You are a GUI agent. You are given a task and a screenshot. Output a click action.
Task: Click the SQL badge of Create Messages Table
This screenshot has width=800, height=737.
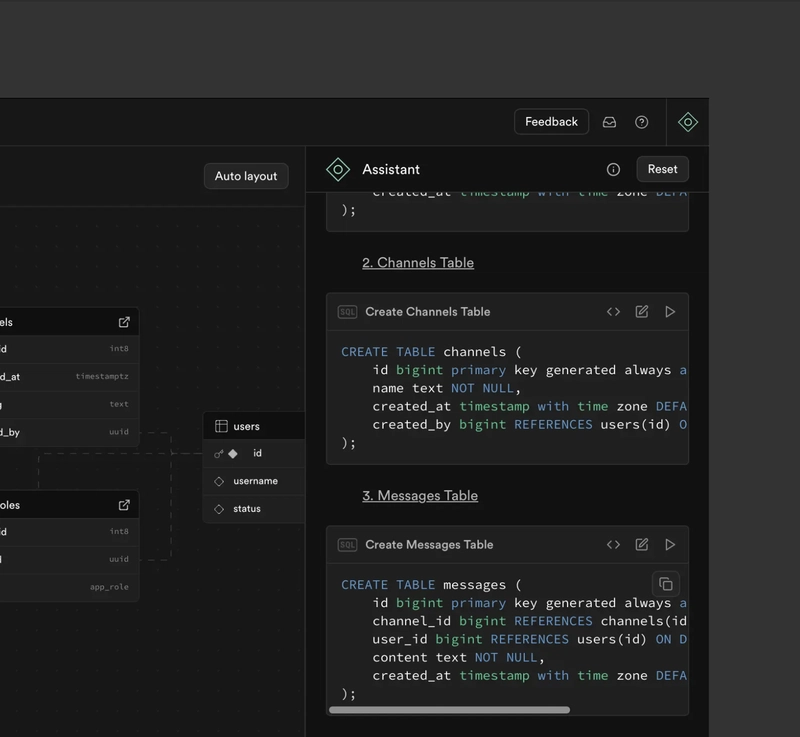(x=347, y=545)
